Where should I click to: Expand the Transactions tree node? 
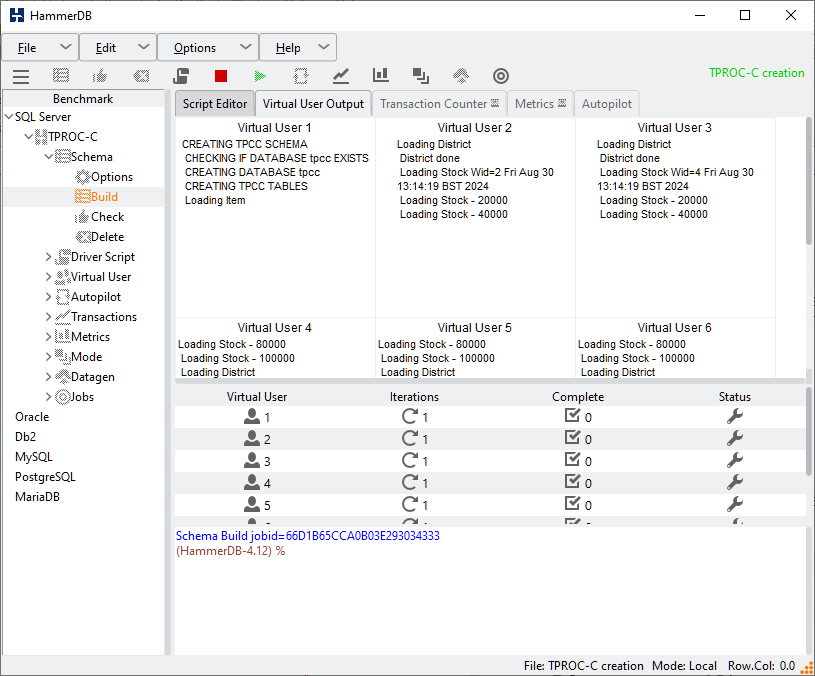[48, 316]
